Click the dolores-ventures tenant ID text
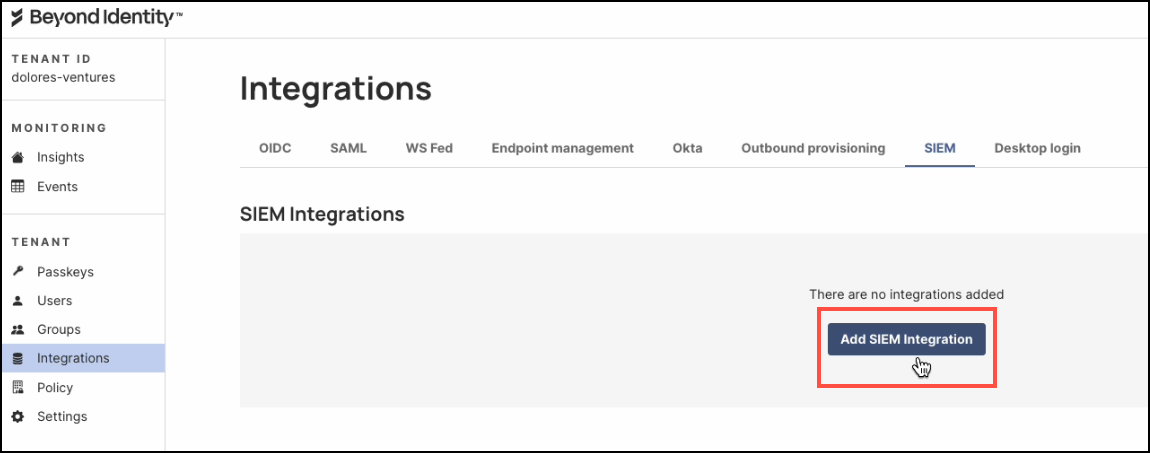1150x453 pixels. 63,77
